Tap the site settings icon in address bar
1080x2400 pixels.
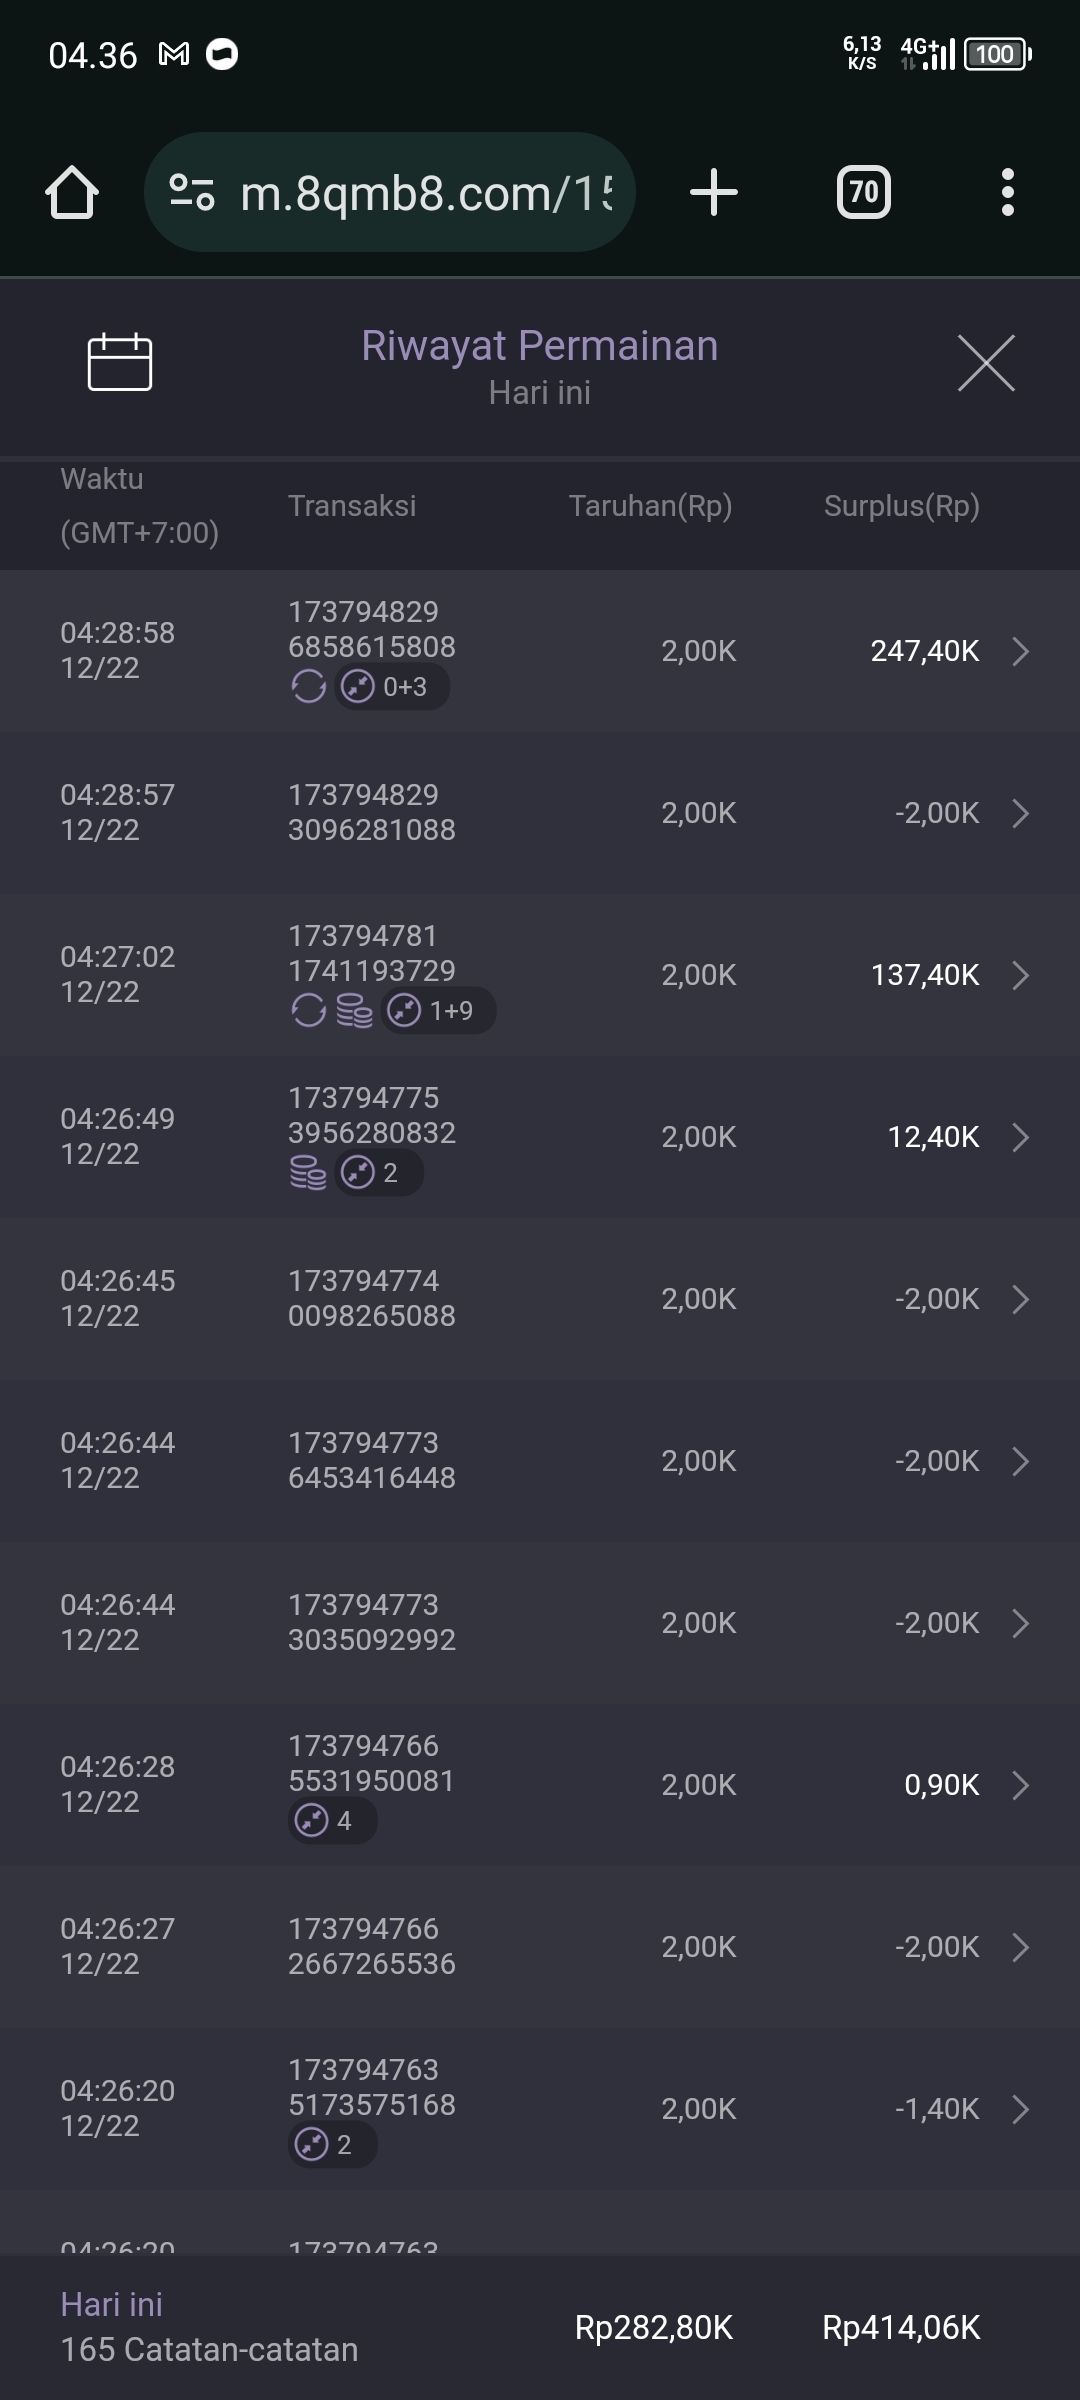(x=192, y=192)
